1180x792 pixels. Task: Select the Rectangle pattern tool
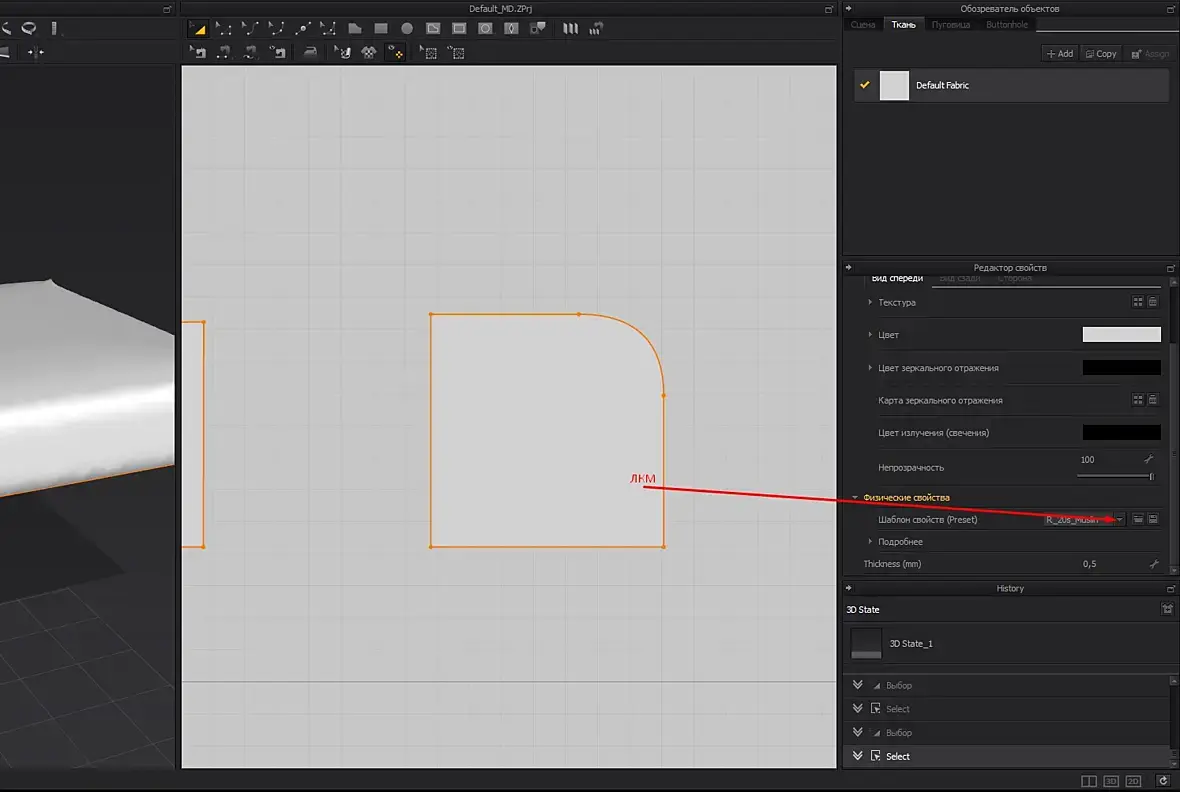click(x=381, y=29)
